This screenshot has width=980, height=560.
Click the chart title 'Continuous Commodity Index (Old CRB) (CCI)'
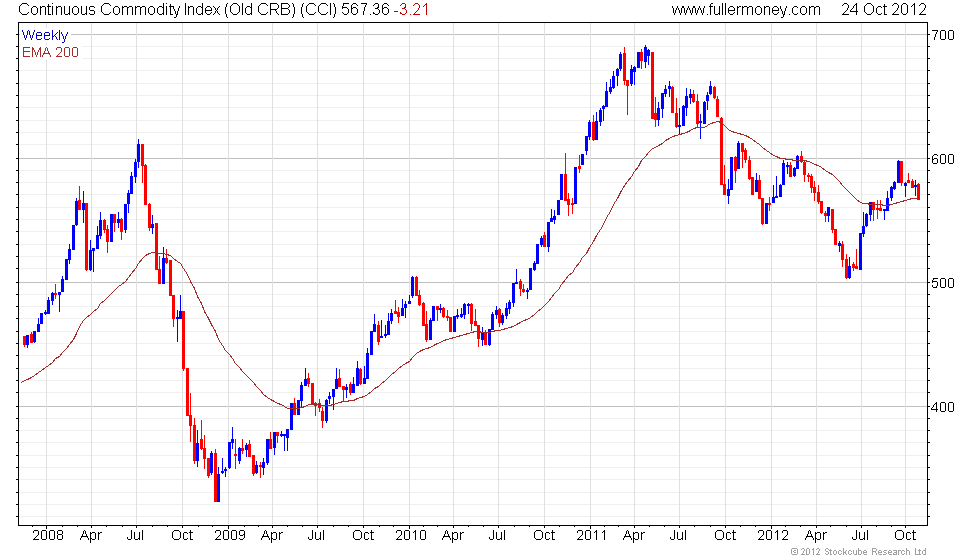(178, 10)
